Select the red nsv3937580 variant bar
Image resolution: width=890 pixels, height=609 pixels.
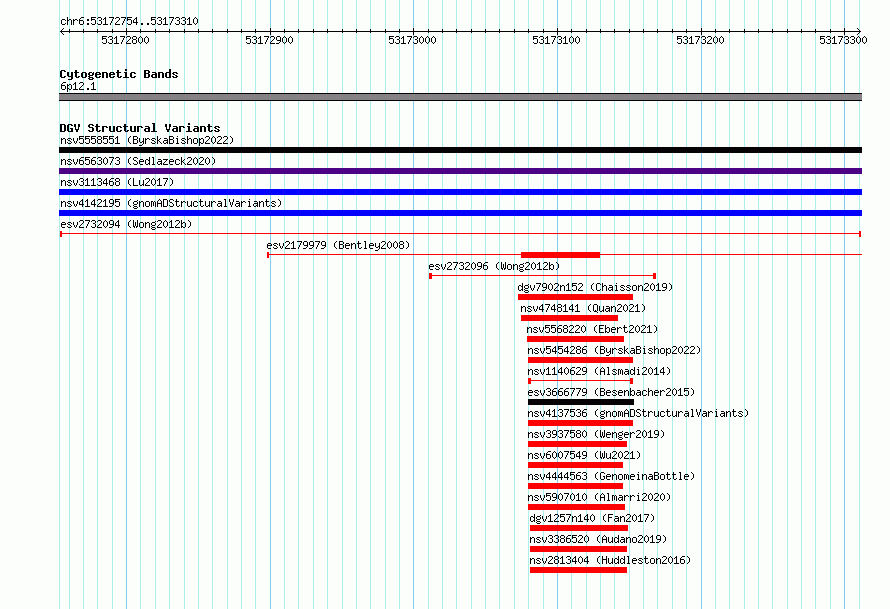click(x=577, y=444)
